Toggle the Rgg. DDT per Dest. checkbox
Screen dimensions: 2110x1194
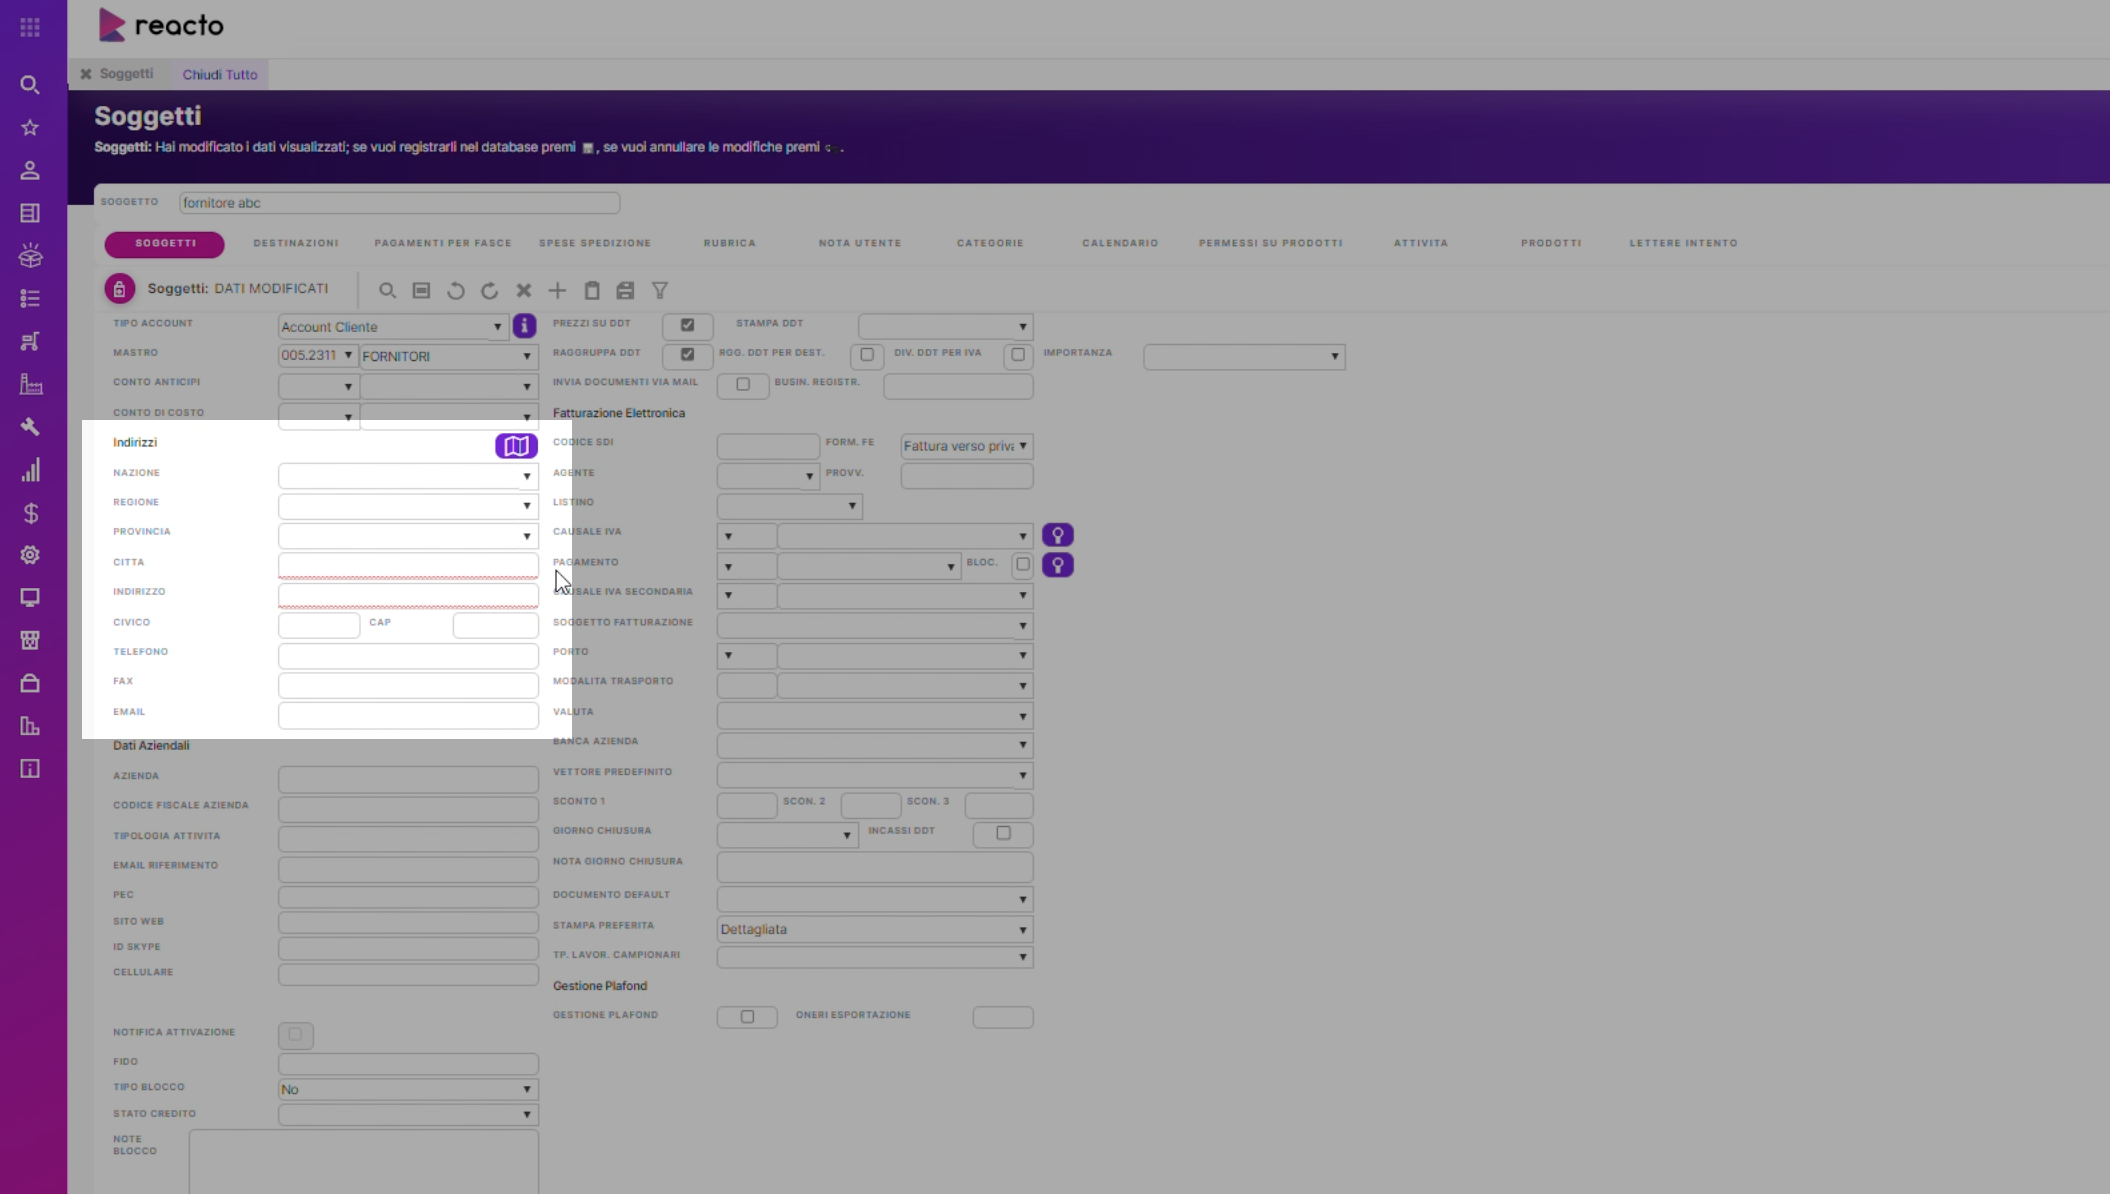[x=867, y=354]
